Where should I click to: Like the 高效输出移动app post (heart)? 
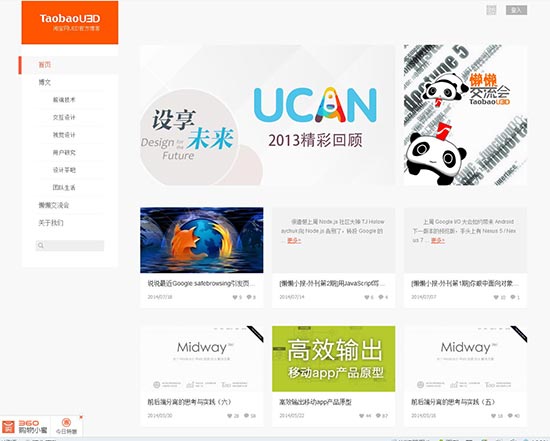(x=362, y=416)
